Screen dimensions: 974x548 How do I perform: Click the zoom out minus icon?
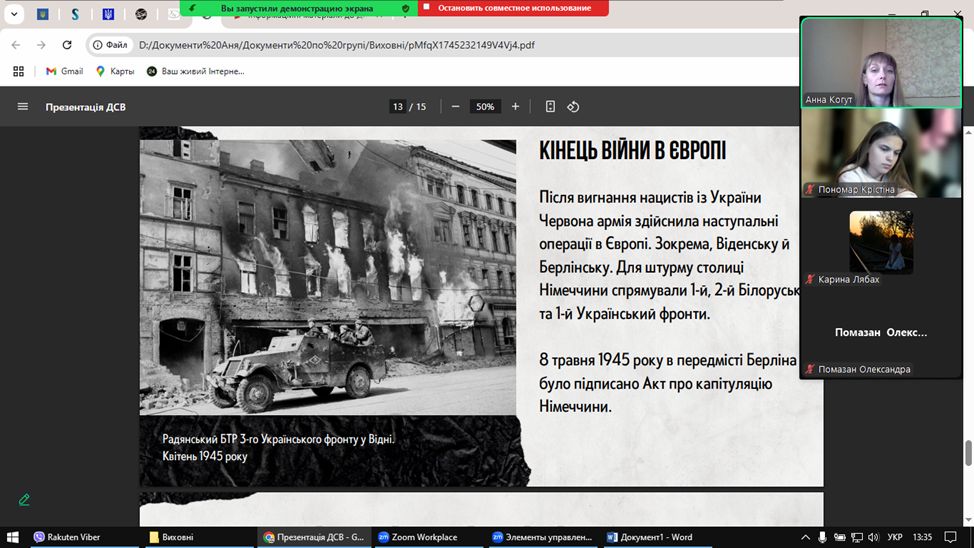click(x=455, y=107)
